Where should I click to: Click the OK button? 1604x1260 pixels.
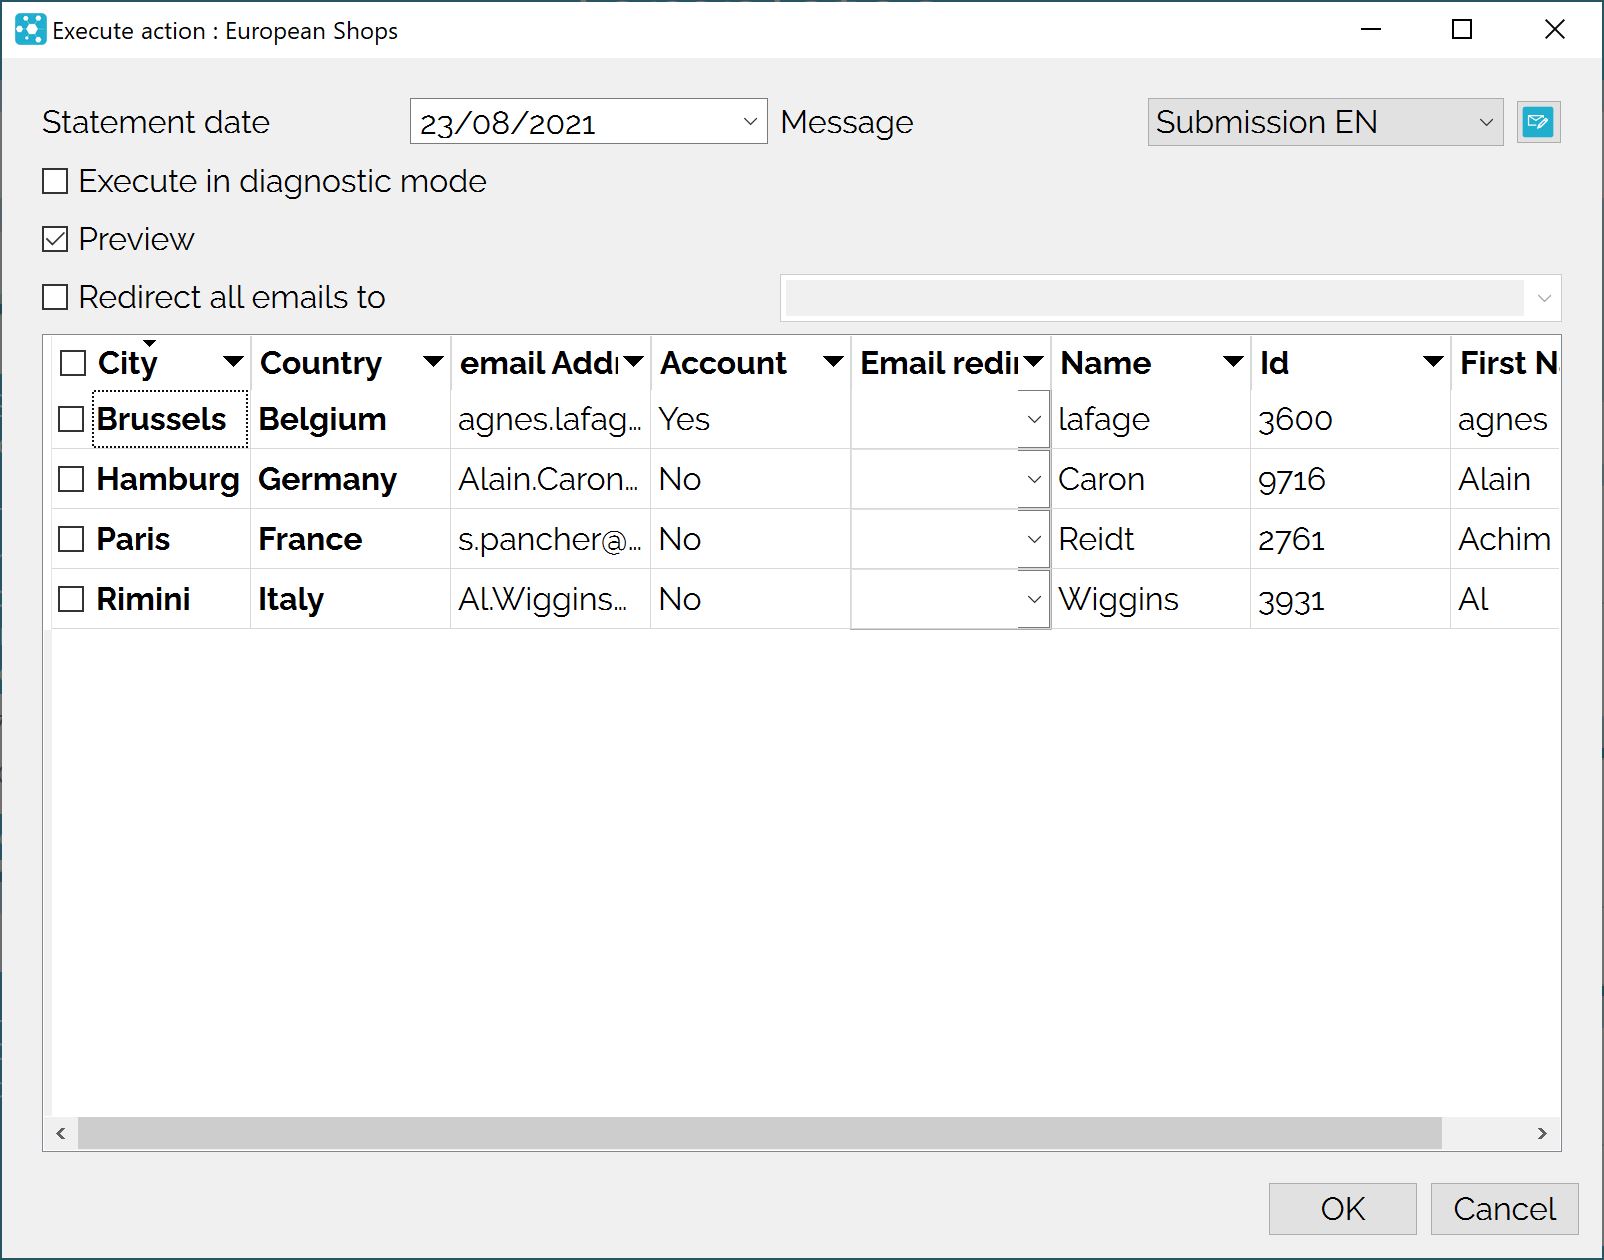coord(1342,1209)
